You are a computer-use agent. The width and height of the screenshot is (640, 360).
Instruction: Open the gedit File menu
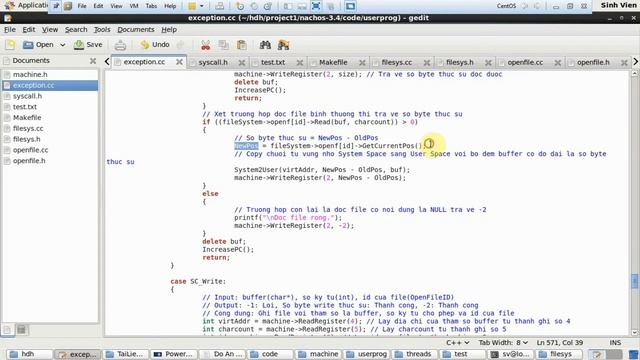(x=10, y=29)
